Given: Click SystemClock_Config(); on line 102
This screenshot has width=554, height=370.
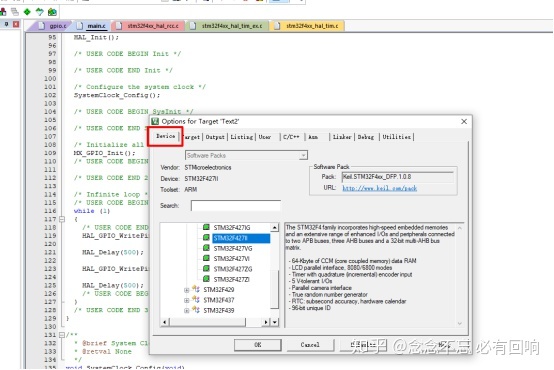Looking at the screenshot, I should pos(117,95).
